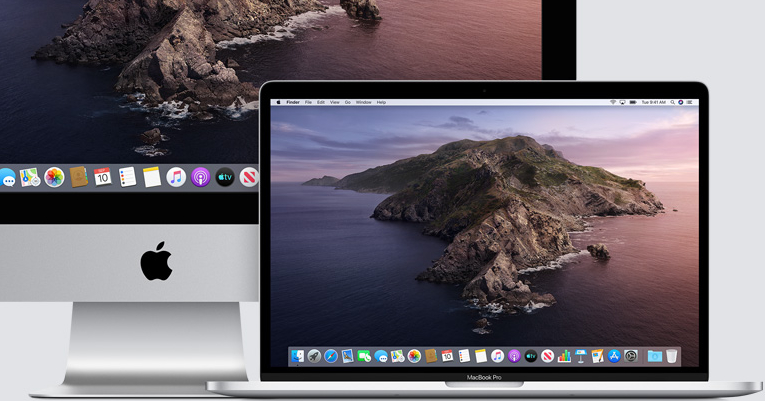The height and width of the screenshot is (401, 765).
Task: Open Mail stamp icon in MacBook dock
Action: click(348, 356)
